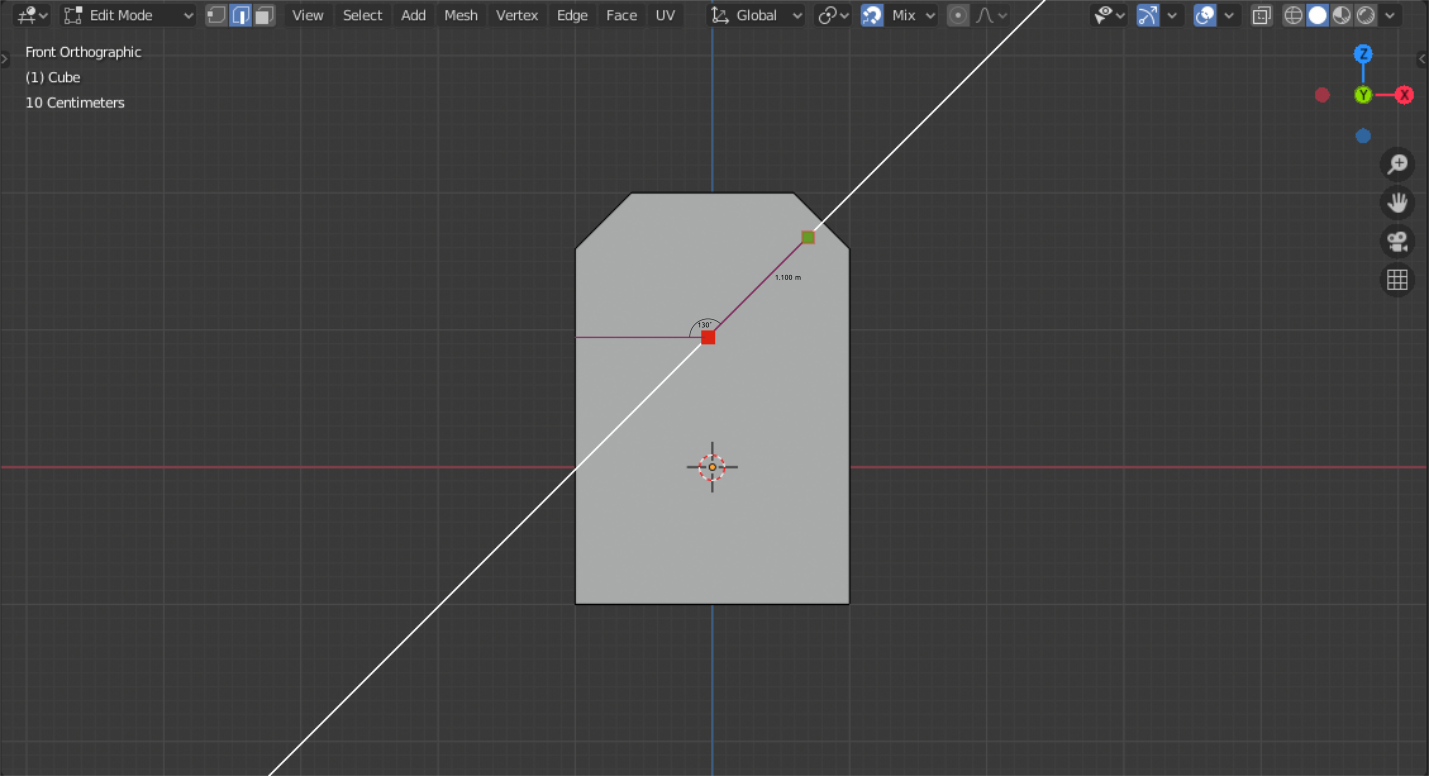
Task: Switch to rendered shading
Action: coord(1365,15)
